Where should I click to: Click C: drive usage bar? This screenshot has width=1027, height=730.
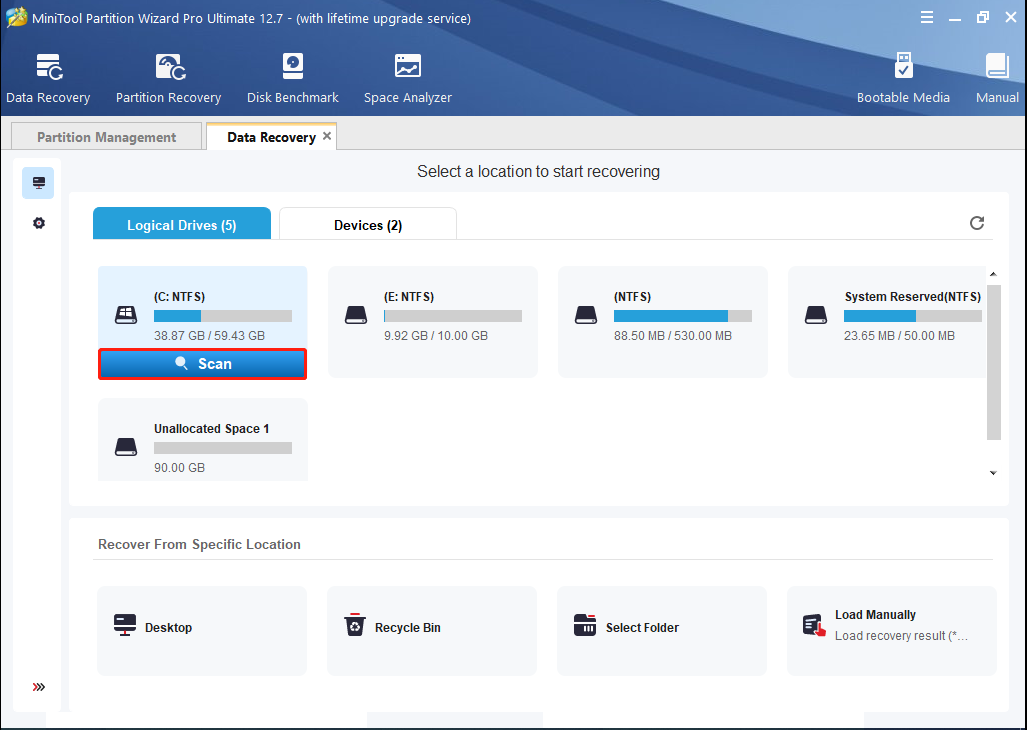pos(223,316)
